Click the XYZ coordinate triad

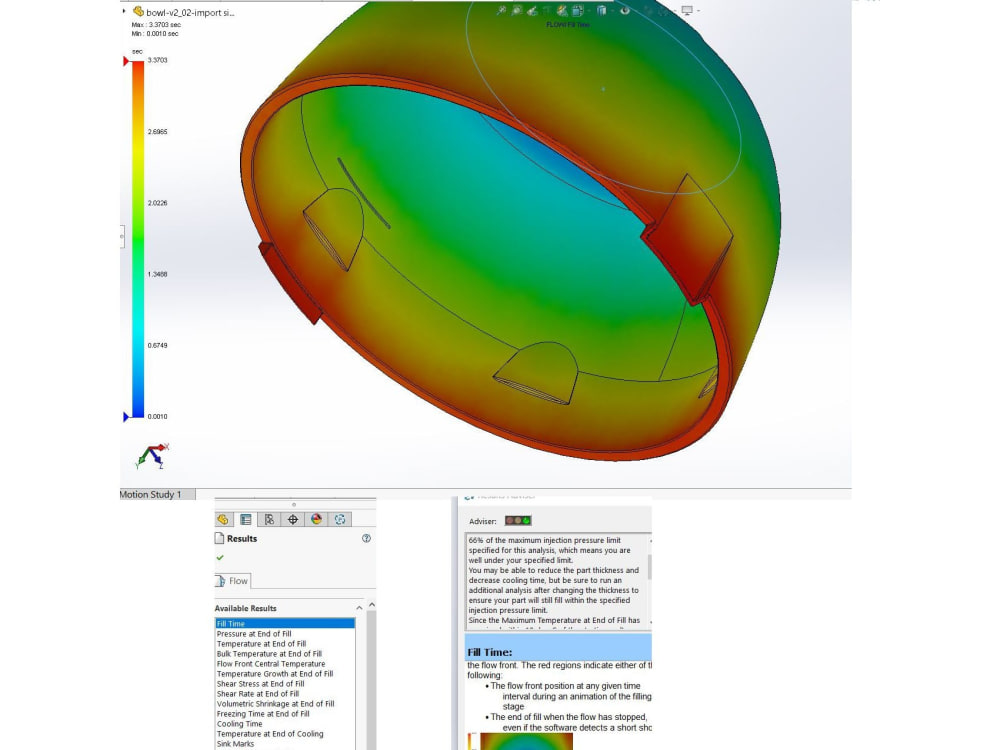[x=152, y=456]
